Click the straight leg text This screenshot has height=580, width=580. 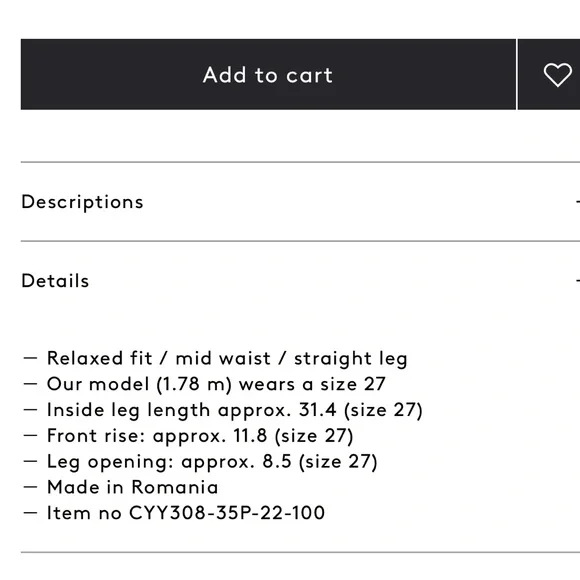[x=351, y=358]
